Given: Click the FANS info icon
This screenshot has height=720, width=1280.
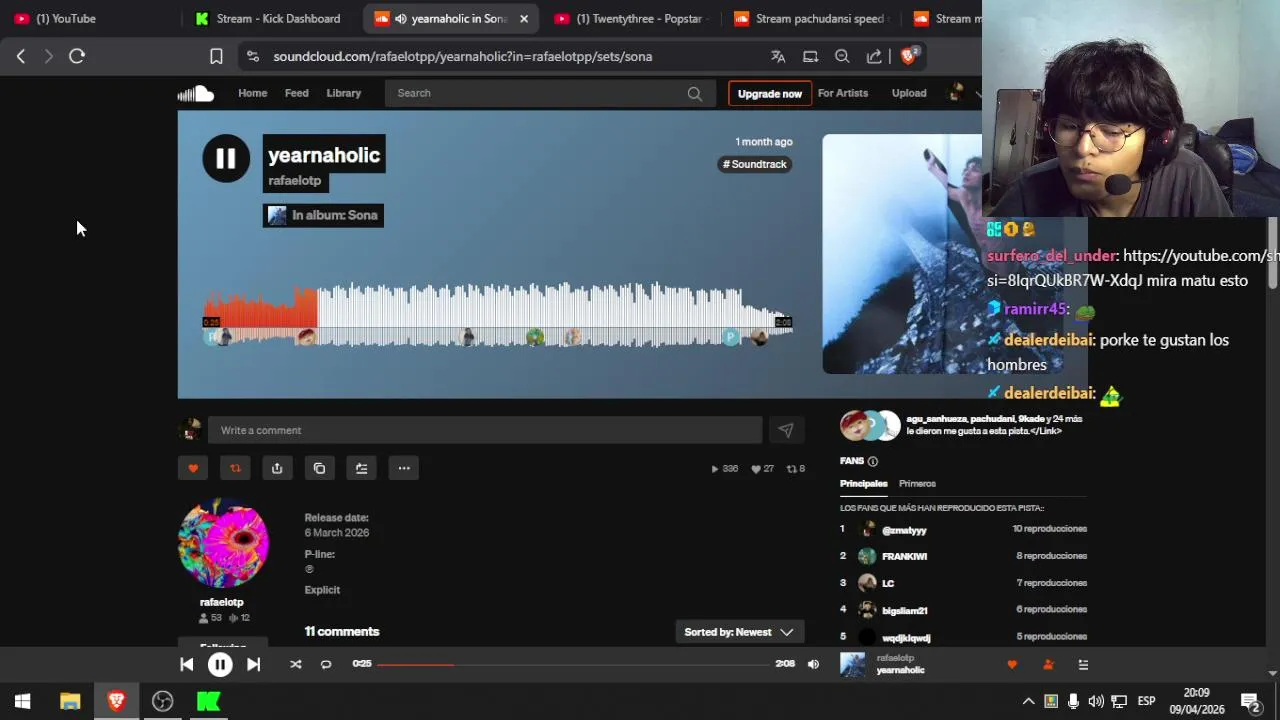Looking at the screenshot, I should 872,461.
